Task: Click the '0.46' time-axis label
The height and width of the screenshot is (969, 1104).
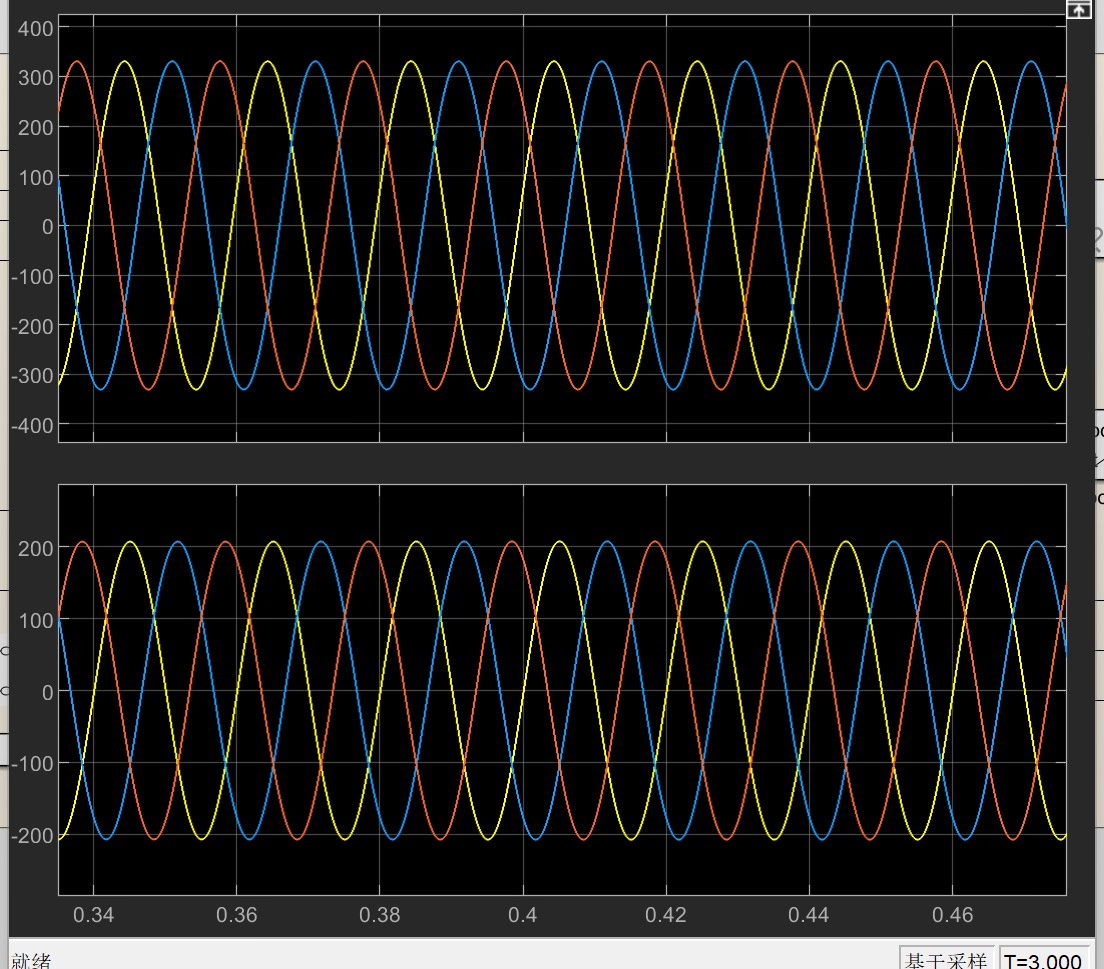Action: click(952, 915)
